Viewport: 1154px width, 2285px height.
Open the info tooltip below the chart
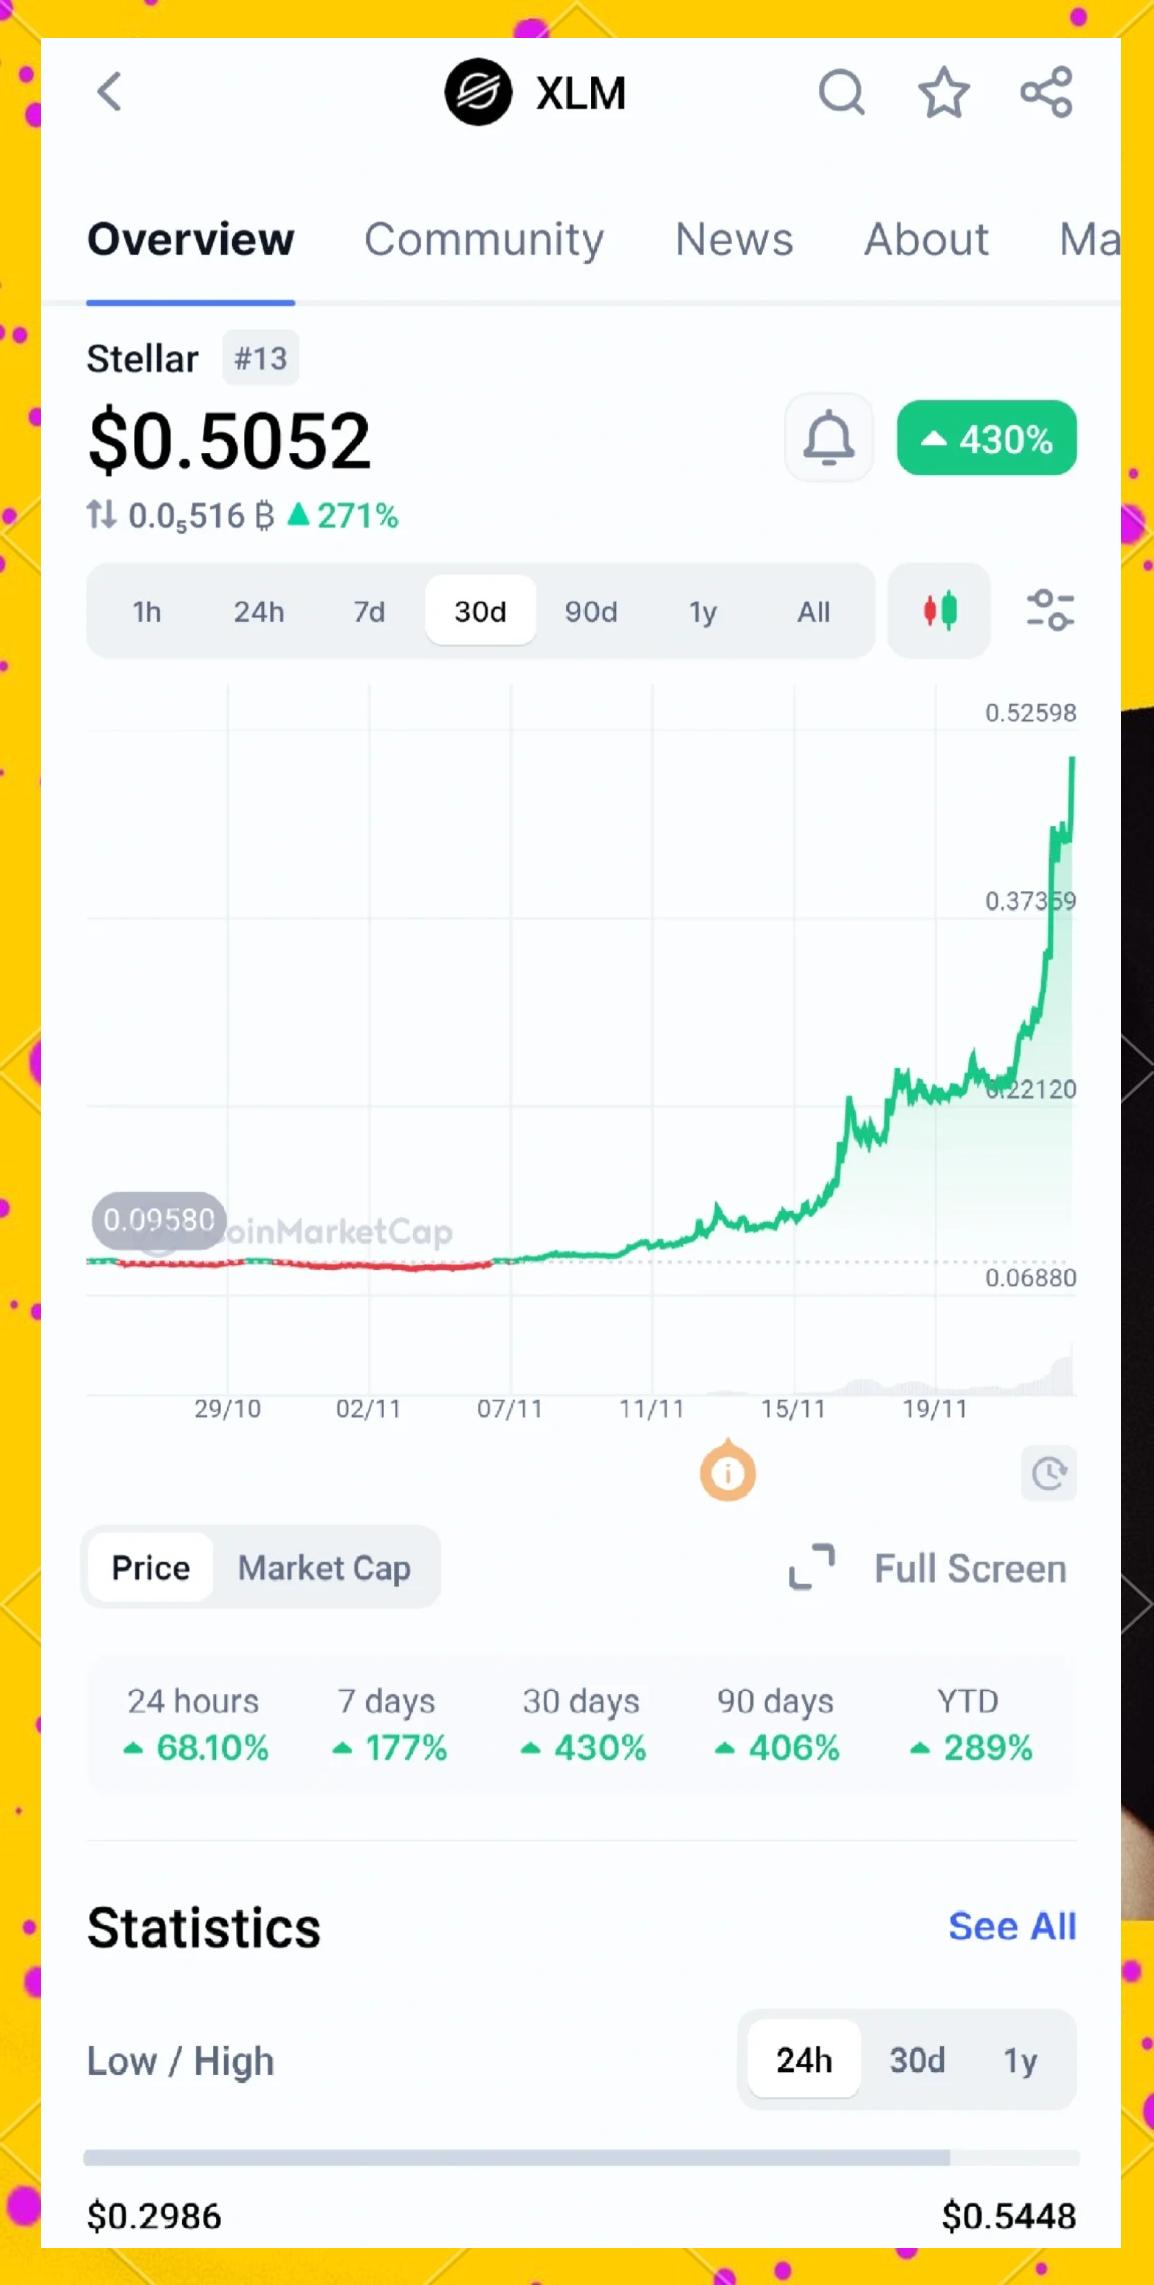click(727, 1471)
